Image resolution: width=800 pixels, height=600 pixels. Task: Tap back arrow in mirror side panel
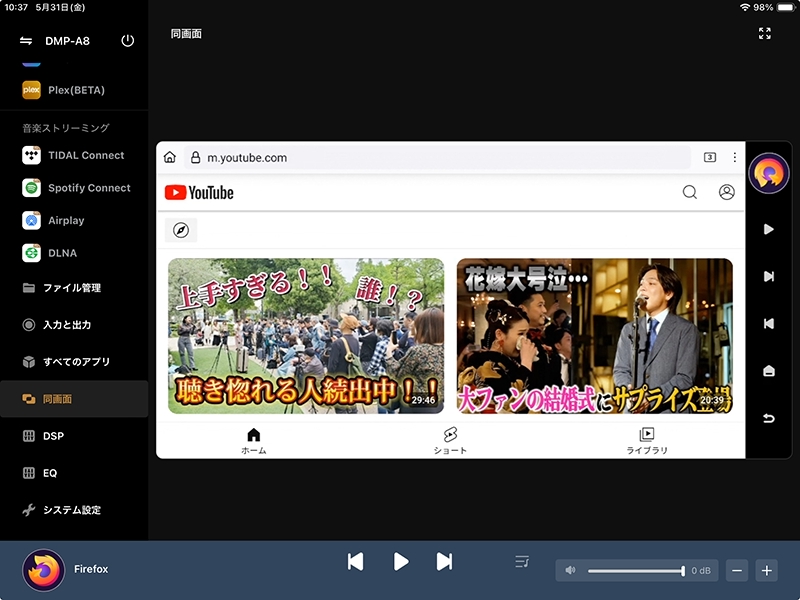769,418
